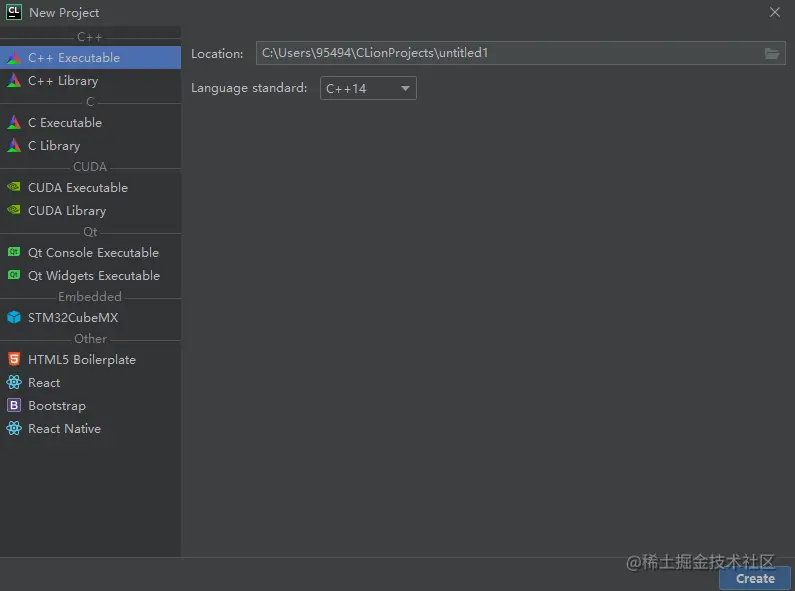Click the CUDA Library NVIDIA icon
The image size is (795, 591).
coord(14,210)
